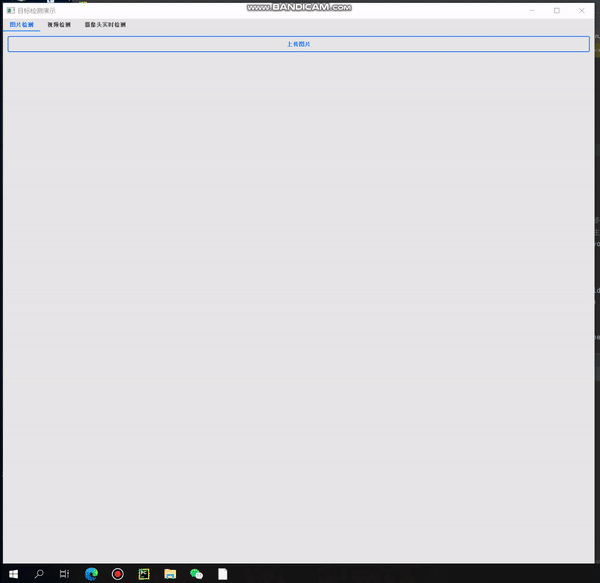
Task: Click the app icon in the title bar
Action: (x=11, y=10)
